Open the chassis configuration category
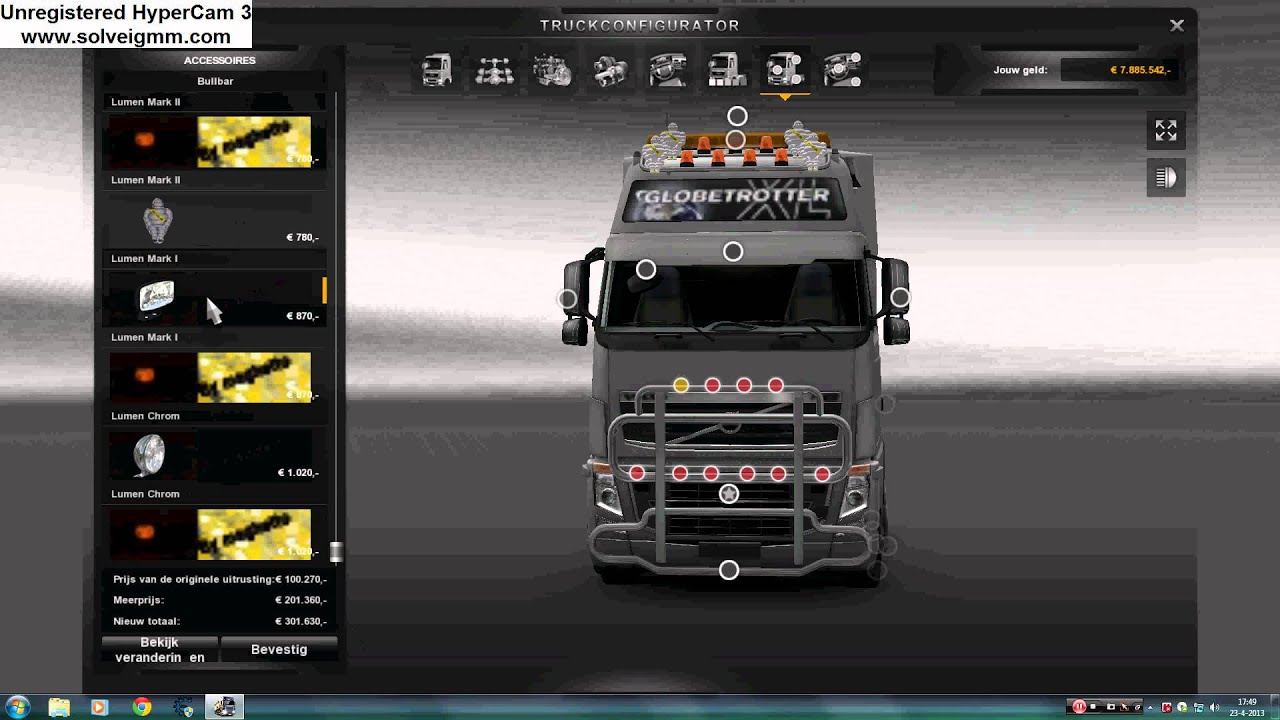The width and height of the screenshot is (1280, 720). (494, 70)
